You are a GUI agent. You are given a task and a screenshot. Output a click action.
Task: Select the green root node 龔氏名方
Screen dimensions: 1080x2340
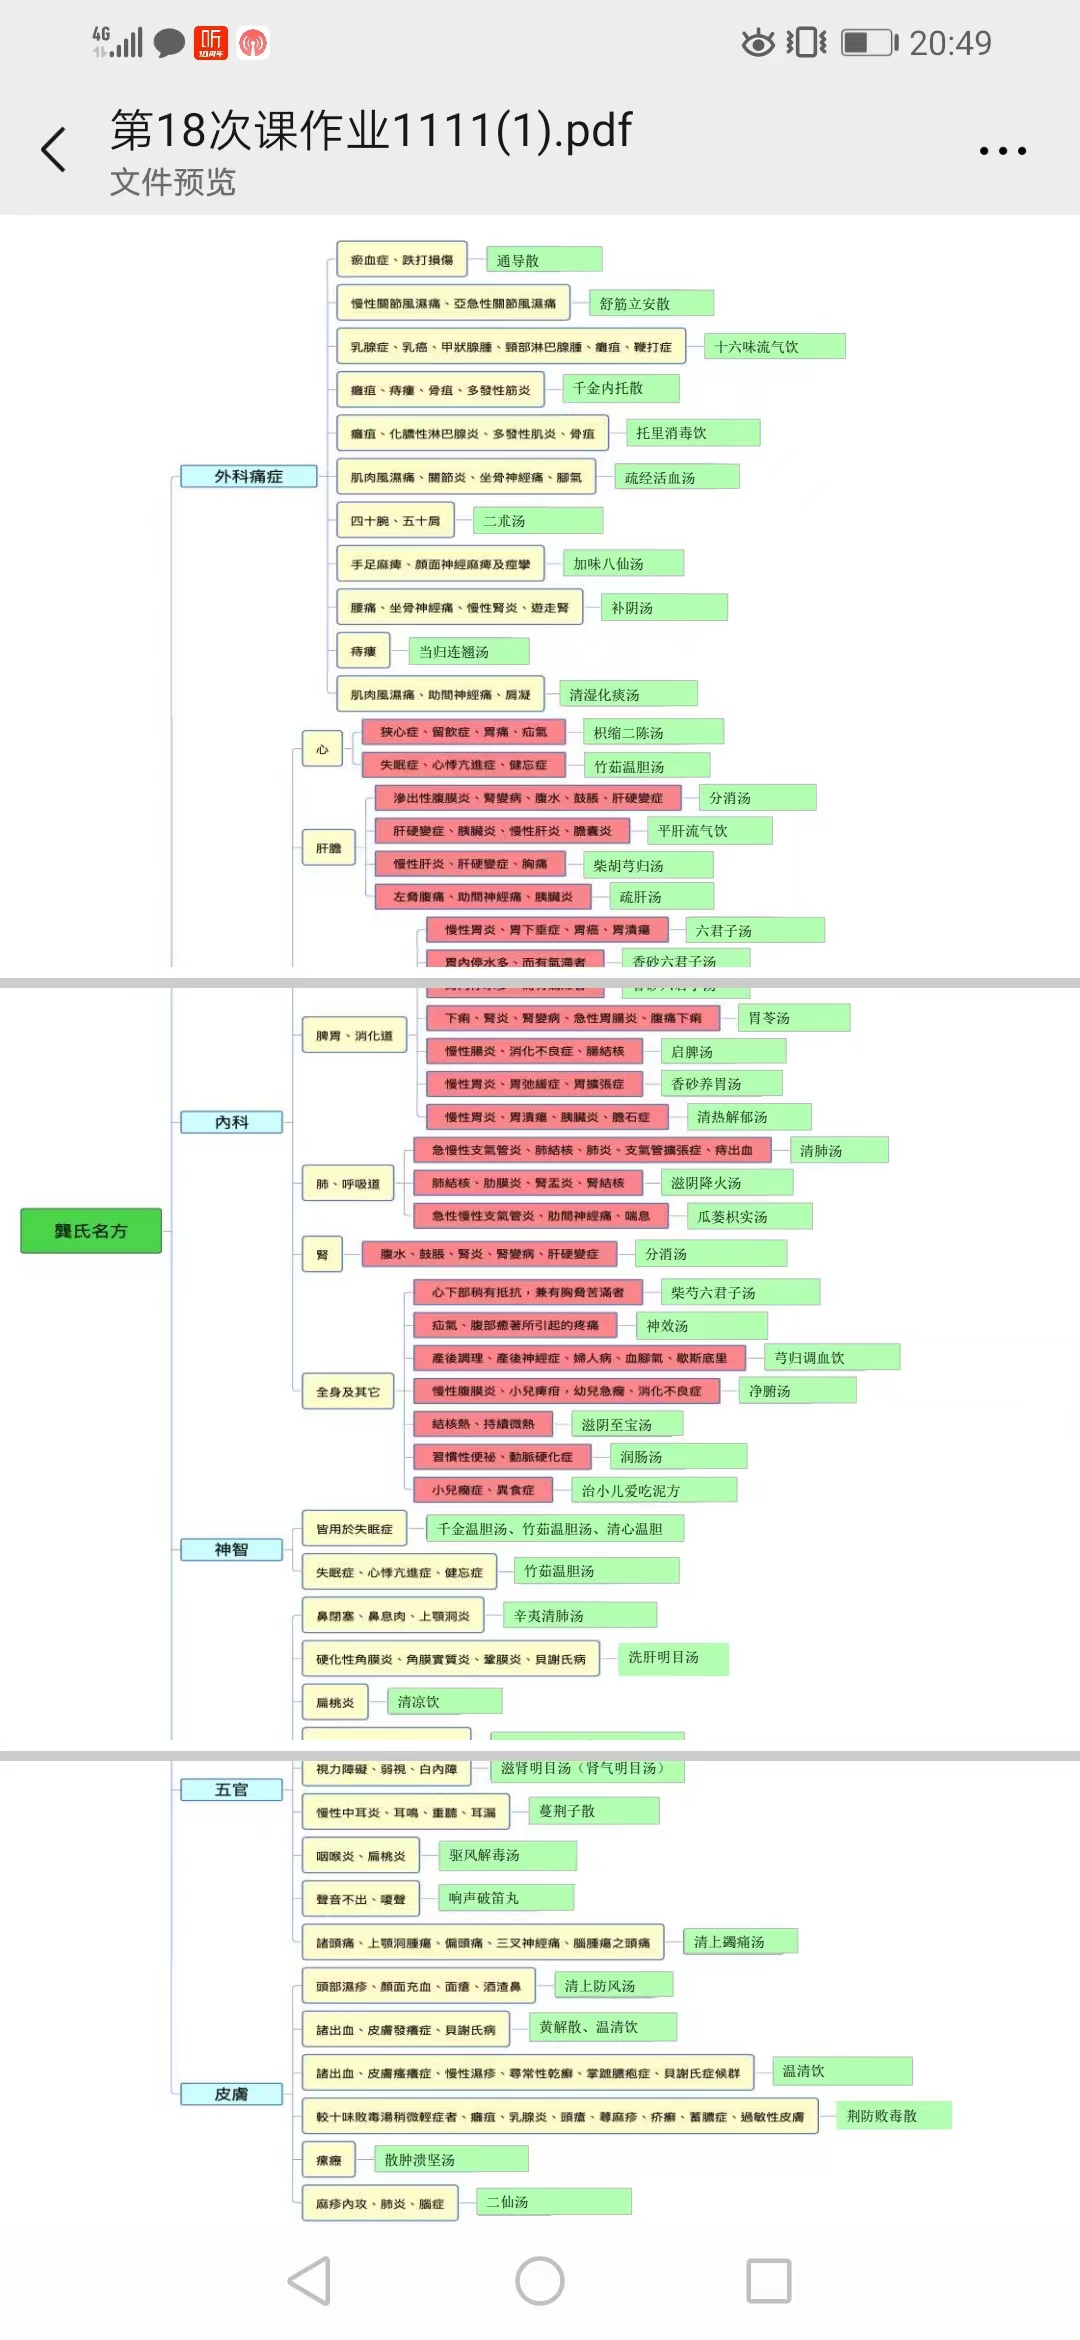pyautogui.click(x=91, y=1231)
